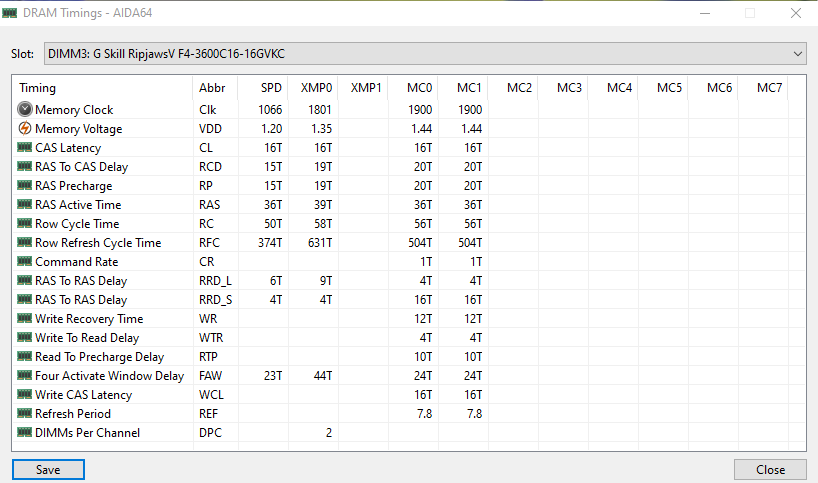Click the Command Rate chip icon
The height and width of the screenshot is (483, 818).
click(x=25, y=261)
